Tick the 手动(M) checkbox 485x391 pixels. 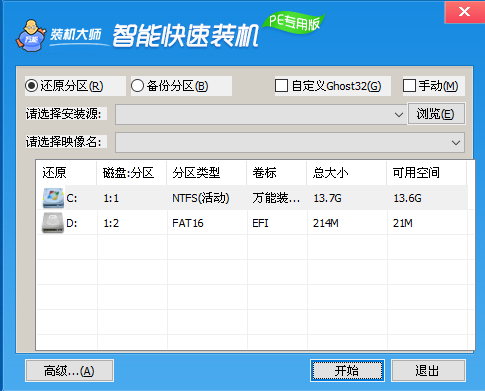pos(409,86)
